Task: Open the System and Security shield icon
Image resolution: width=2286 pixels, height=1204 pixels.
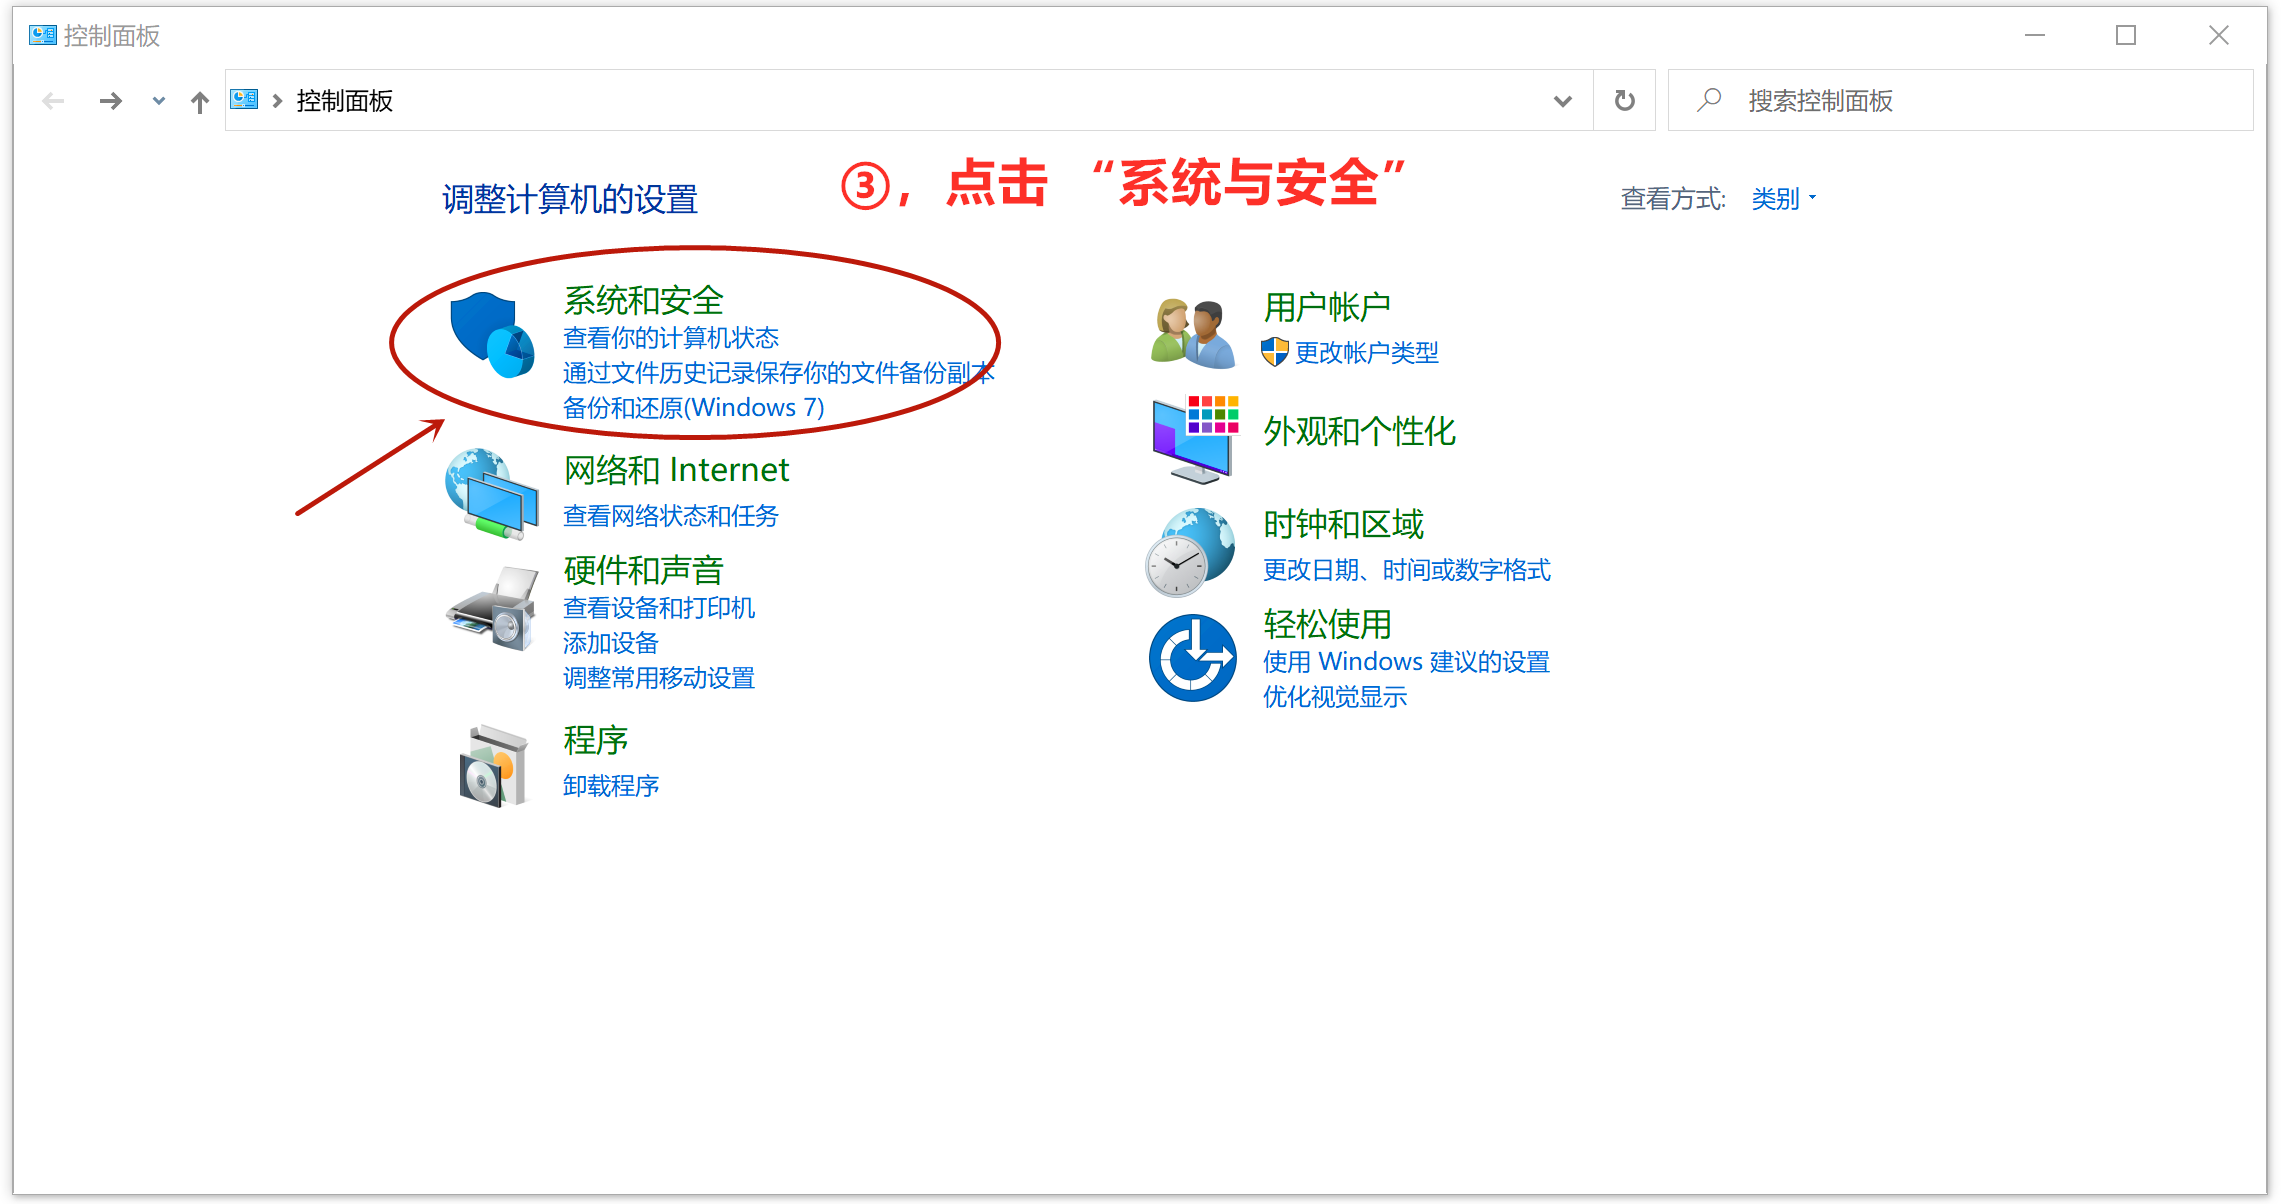Action: 492,335
